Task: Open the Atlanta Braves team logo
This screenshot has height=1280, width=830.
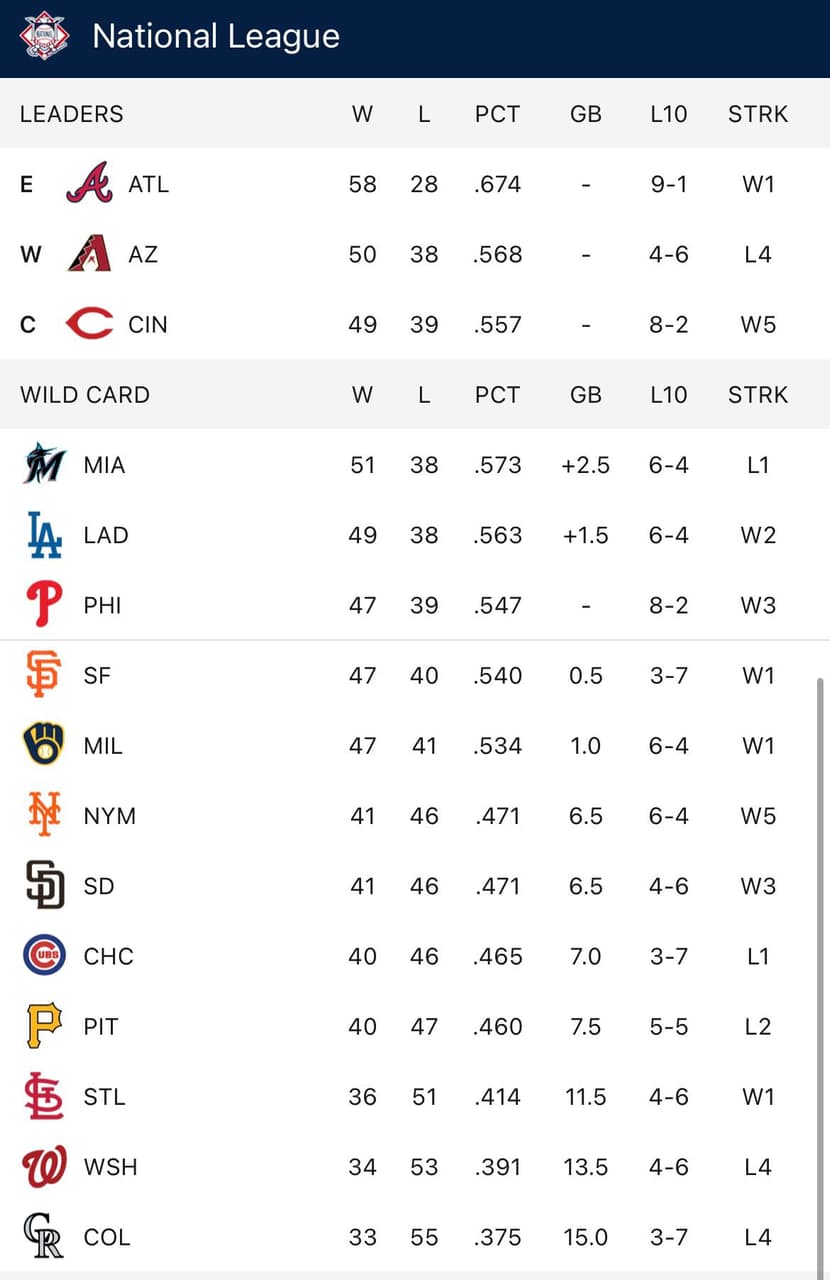Action: [x=89, y=184]
